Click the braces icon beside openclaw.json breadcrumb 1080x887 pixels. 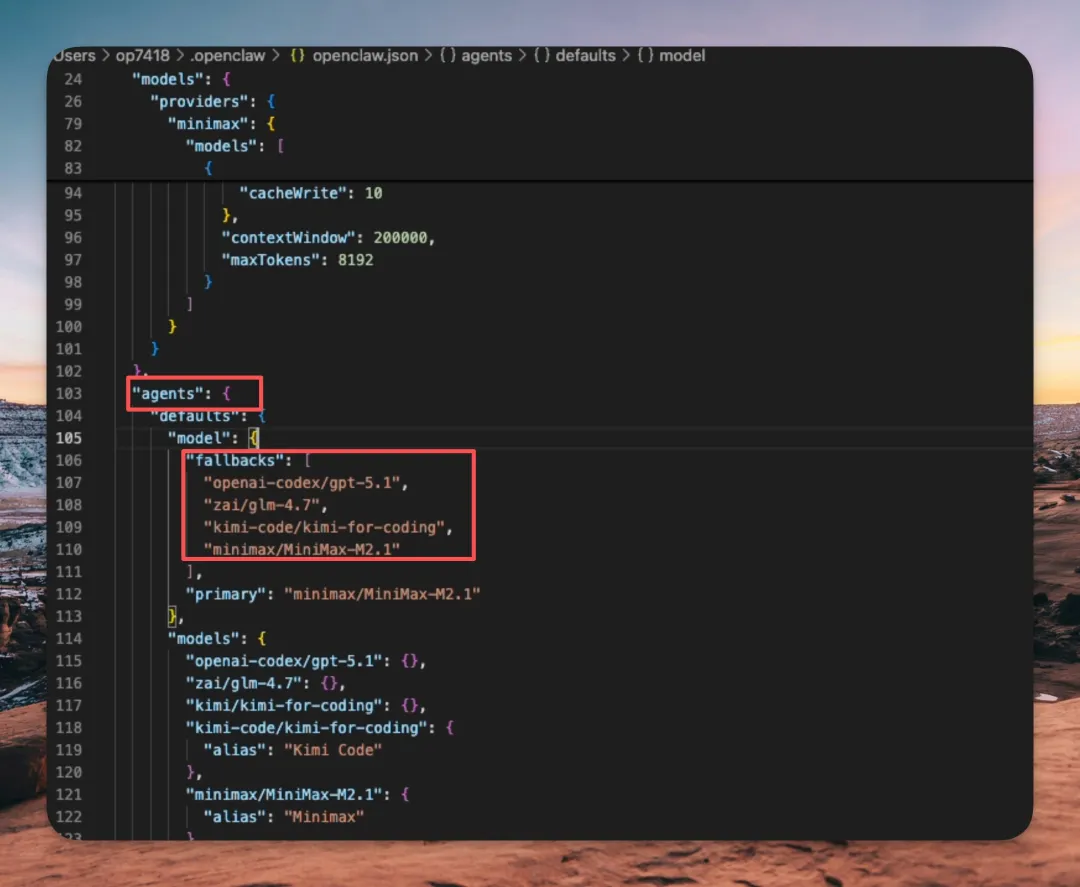click(298, 56)
